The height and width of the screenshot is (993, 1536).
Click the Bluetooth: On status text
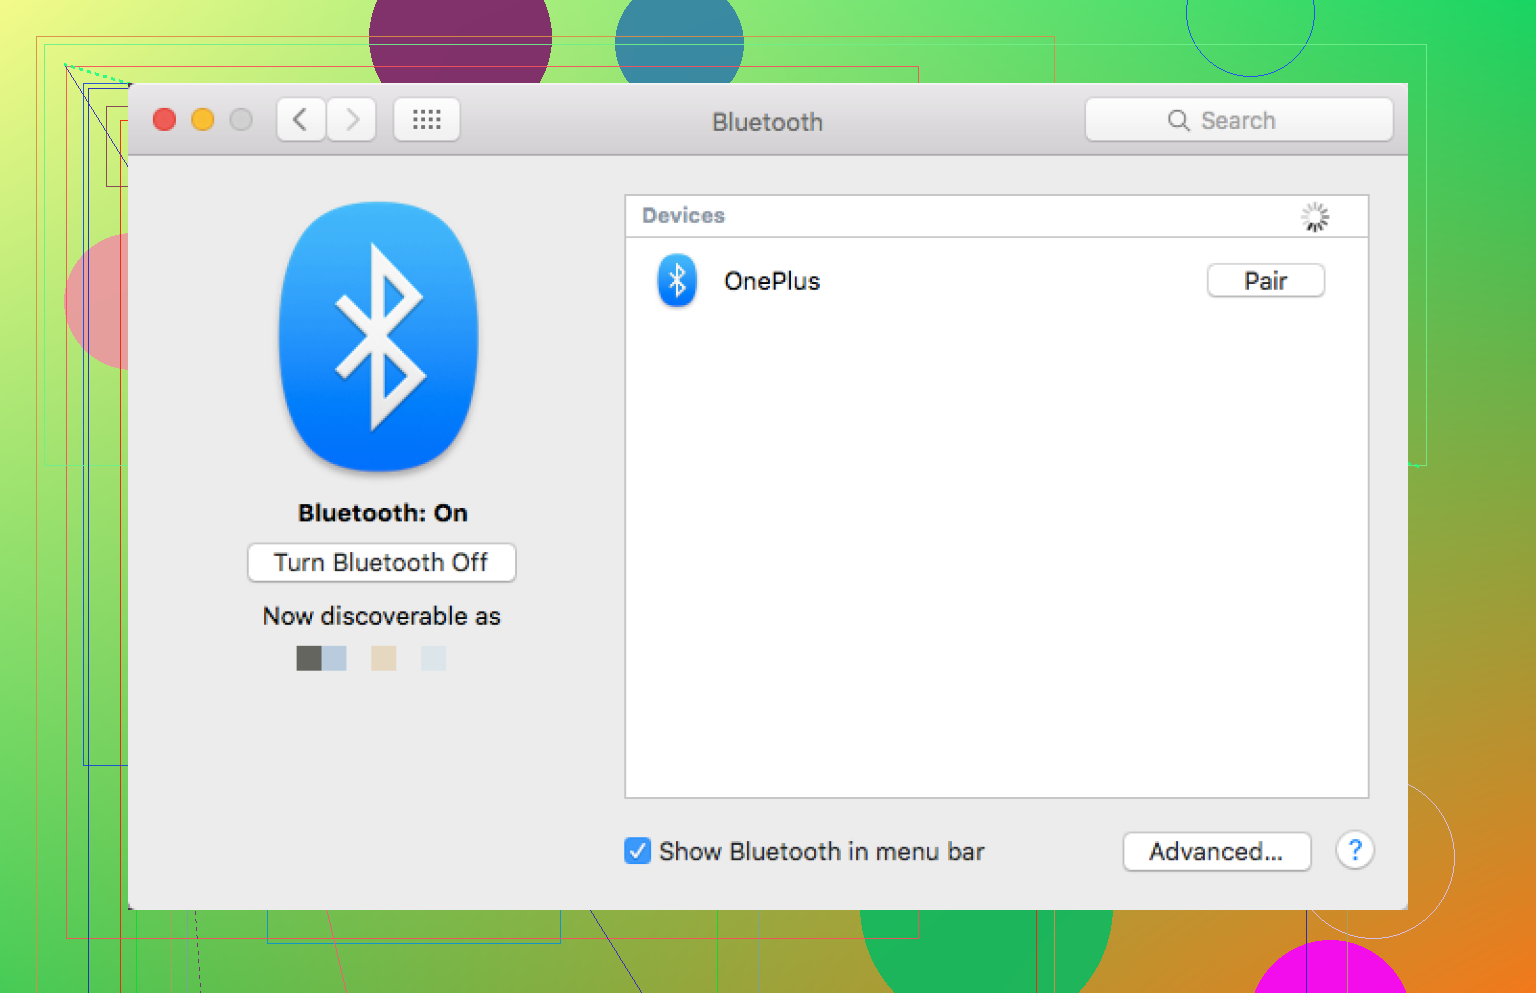pyautogui.click(x=383, y=513)
